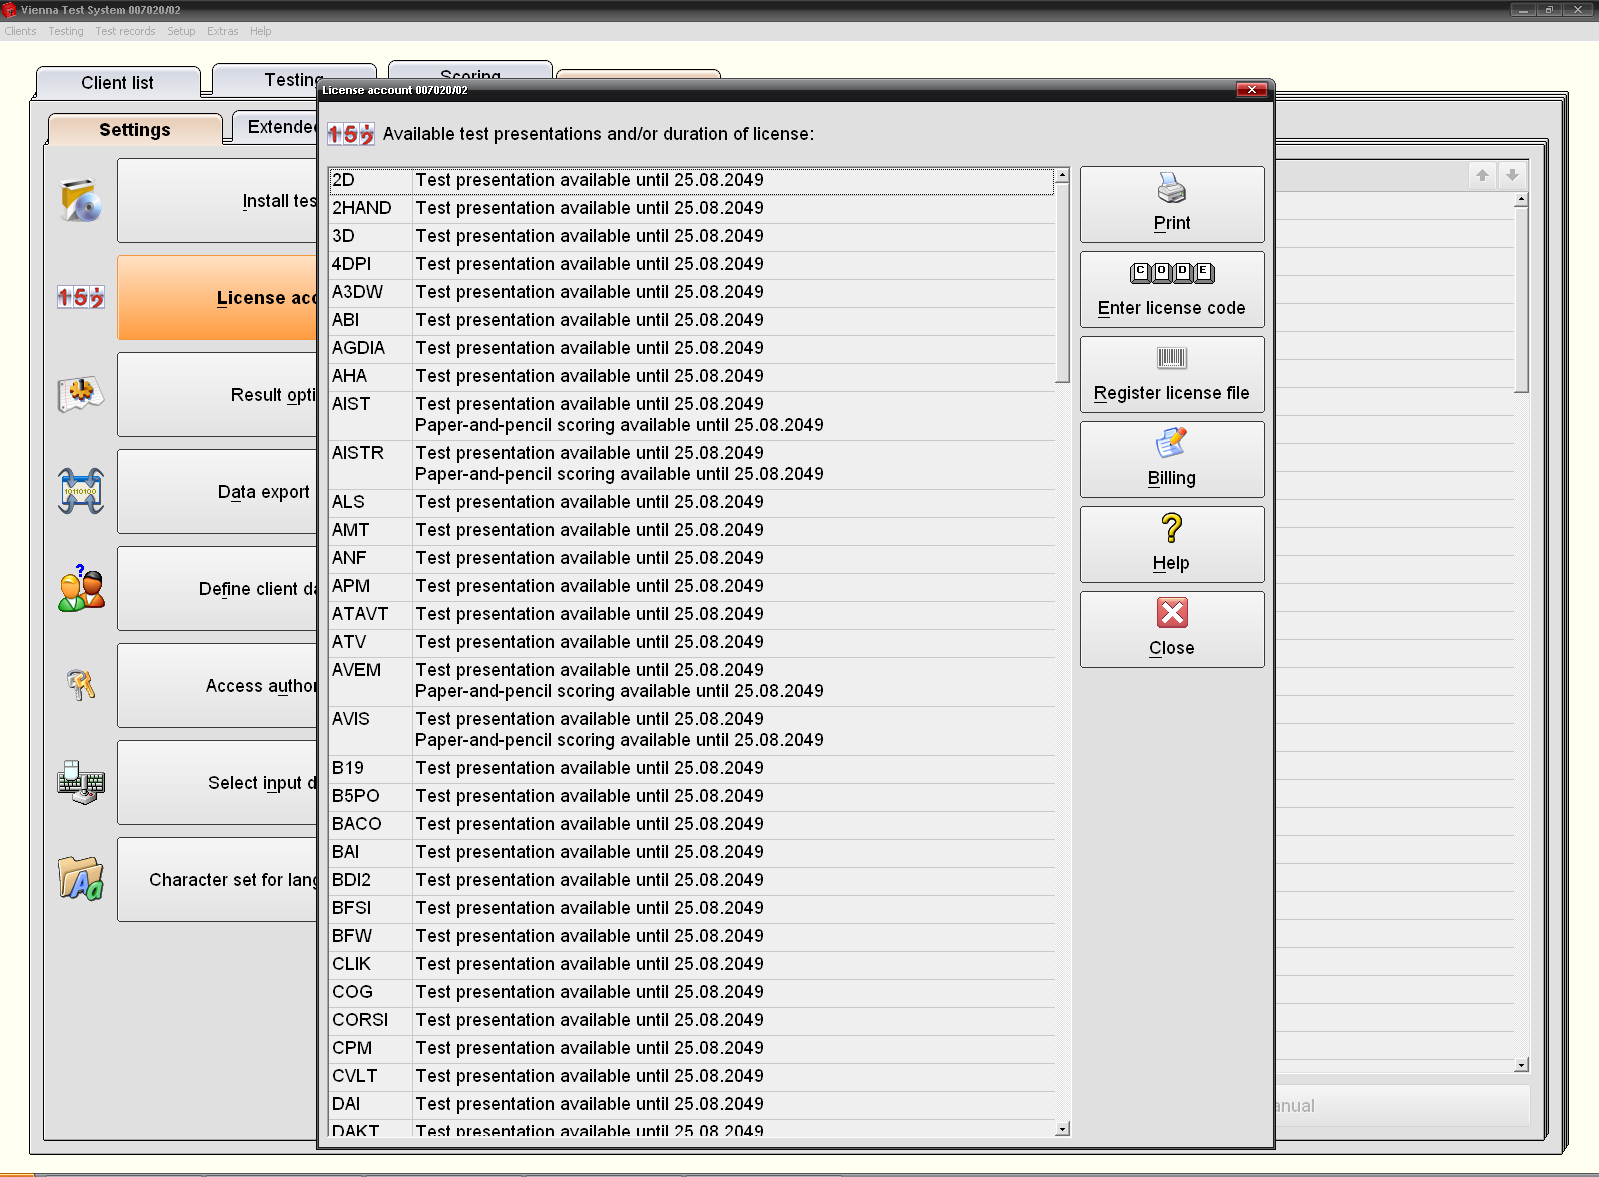Screen dimensions: 1599x1177
Task: Select the 4DPI license row
Action: coord(691,264)
